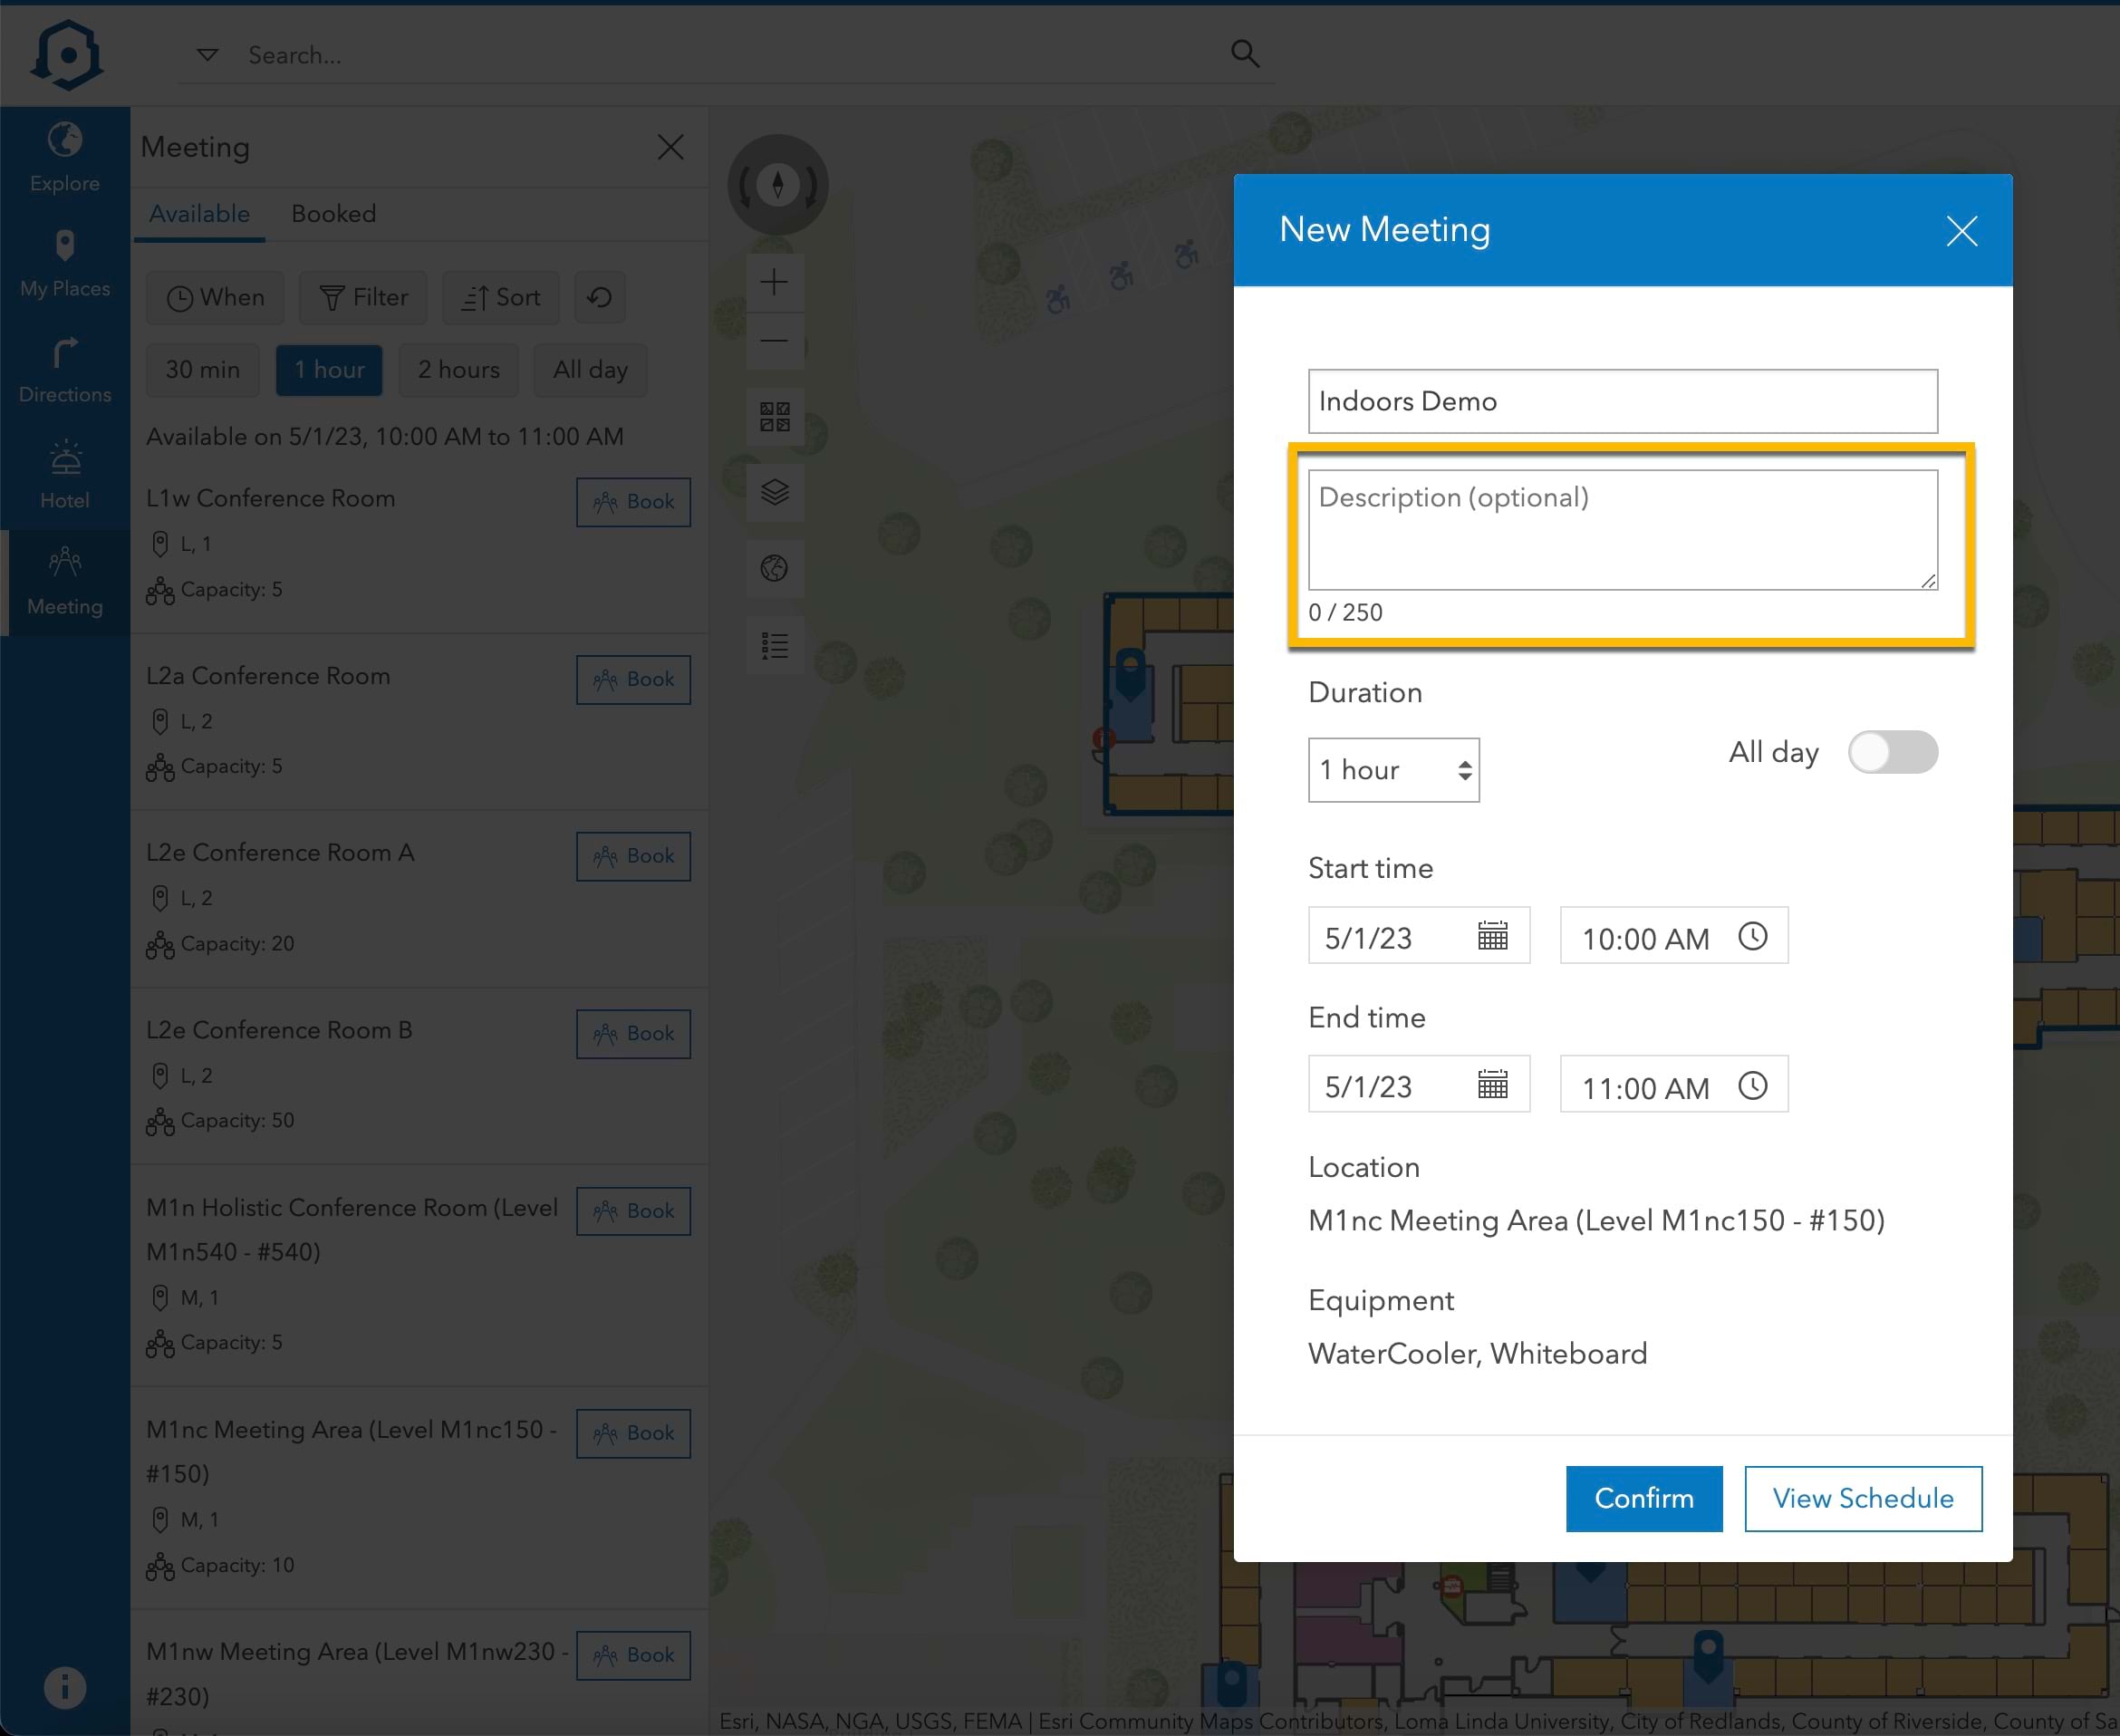This screenshot has height=1736, width=2120.
Task: Open the Hotel sidebar section
Action: coord(65,476)
